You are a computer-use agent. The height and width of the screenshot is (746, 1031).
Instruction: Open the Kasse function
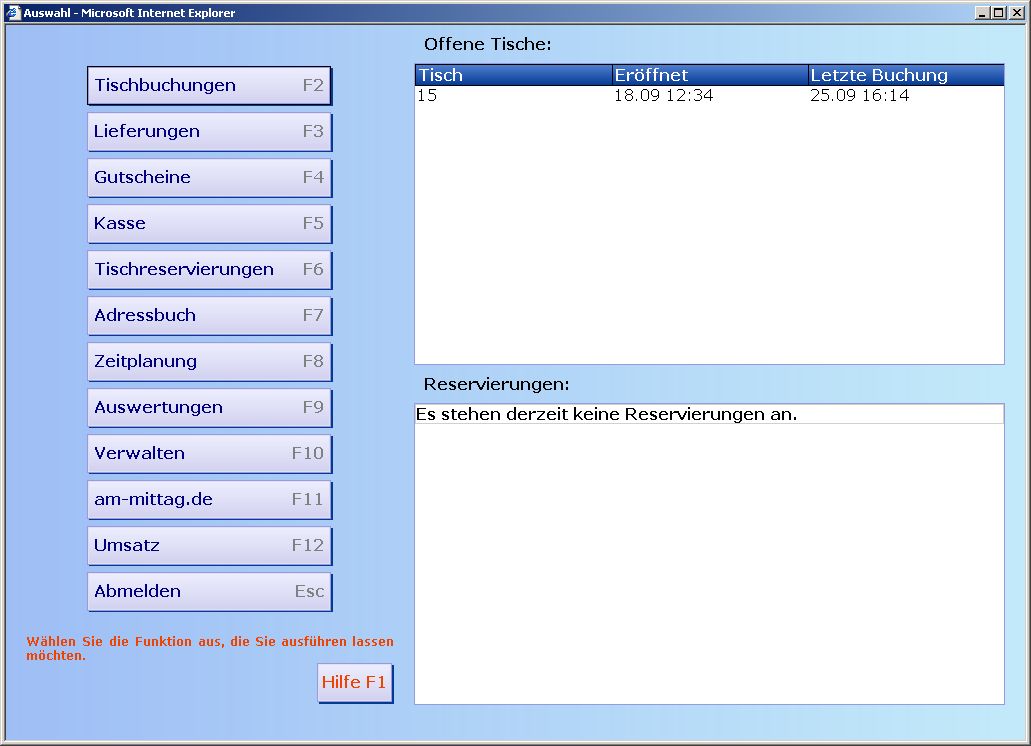pyautogui.click(x=209, y=224)
